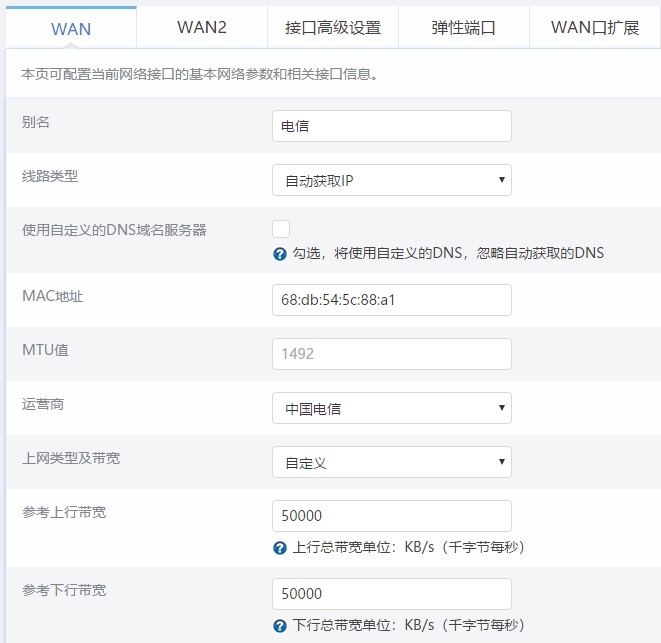
Task: Open the 线路类型 dropdown showing 自动获取IP
Action: [391, 180]
